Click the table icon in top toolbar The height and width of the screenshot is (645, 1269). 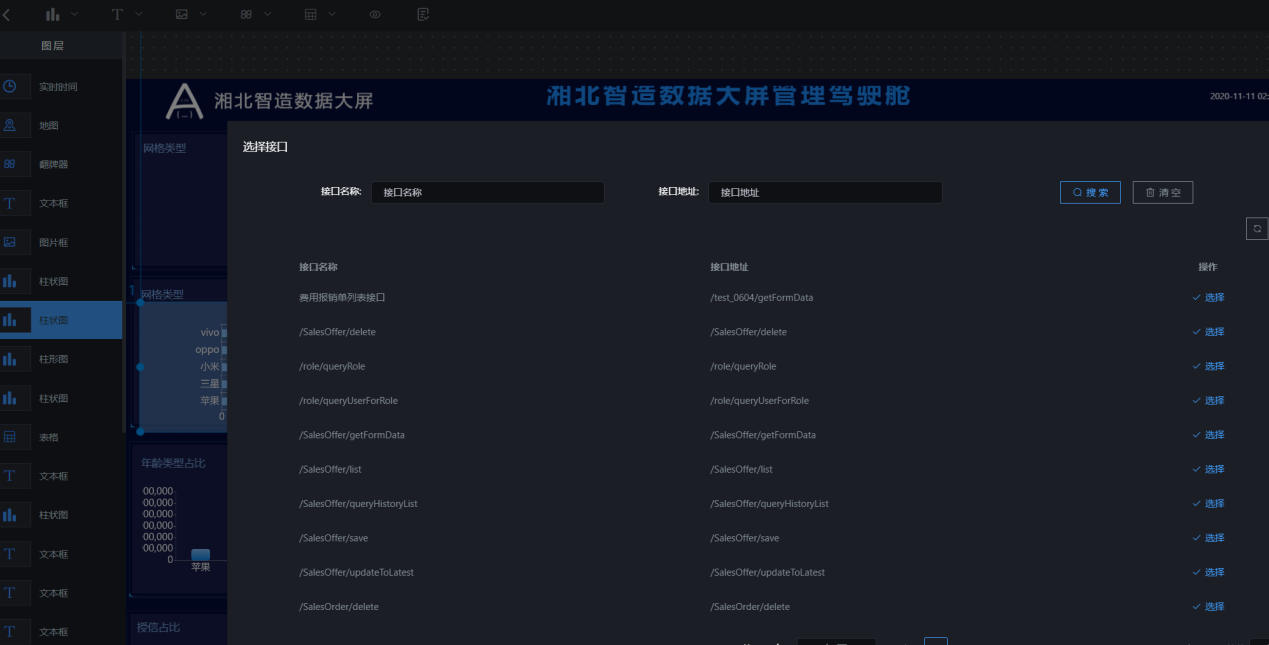(311, 14)
